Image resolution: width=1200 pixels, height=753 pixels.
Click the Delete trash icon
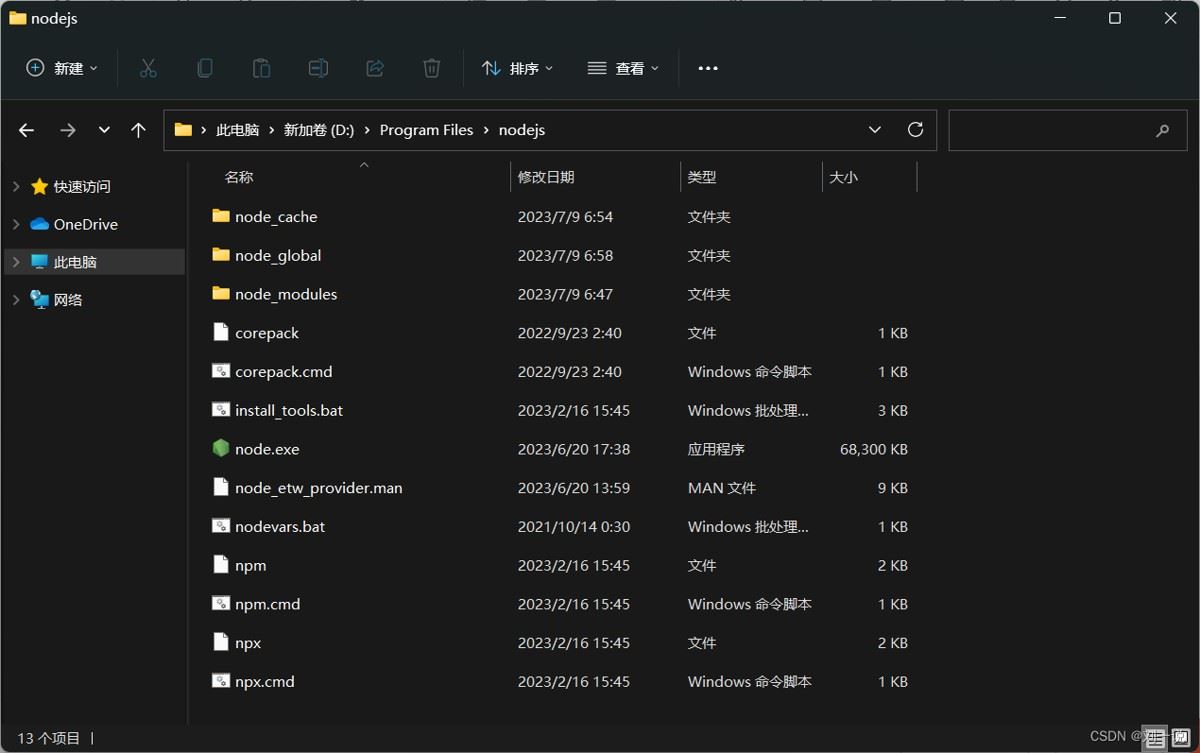(x=431, y=68)
